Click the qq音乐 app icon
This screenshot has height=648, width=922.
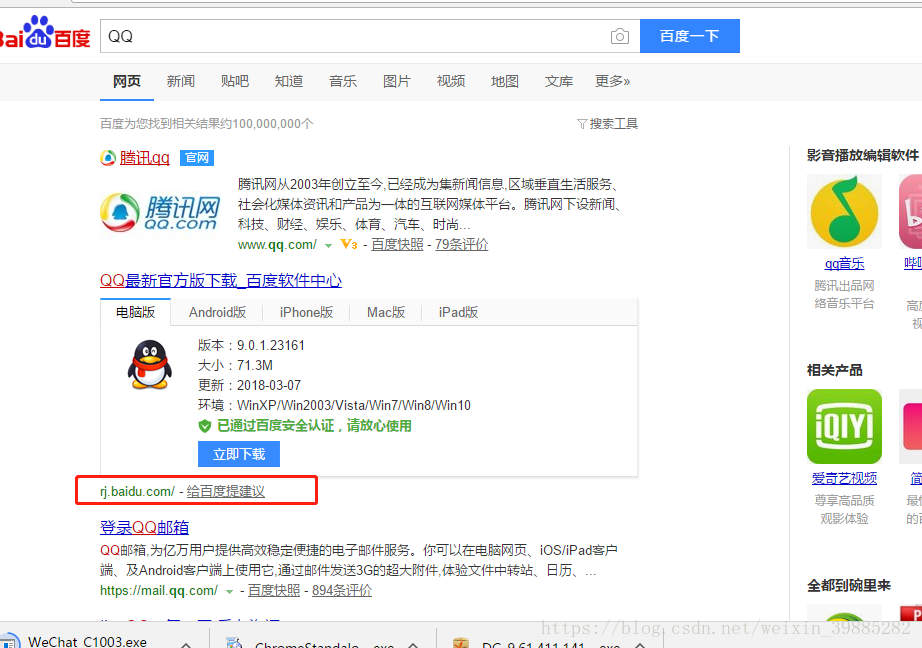coord(844,212)
